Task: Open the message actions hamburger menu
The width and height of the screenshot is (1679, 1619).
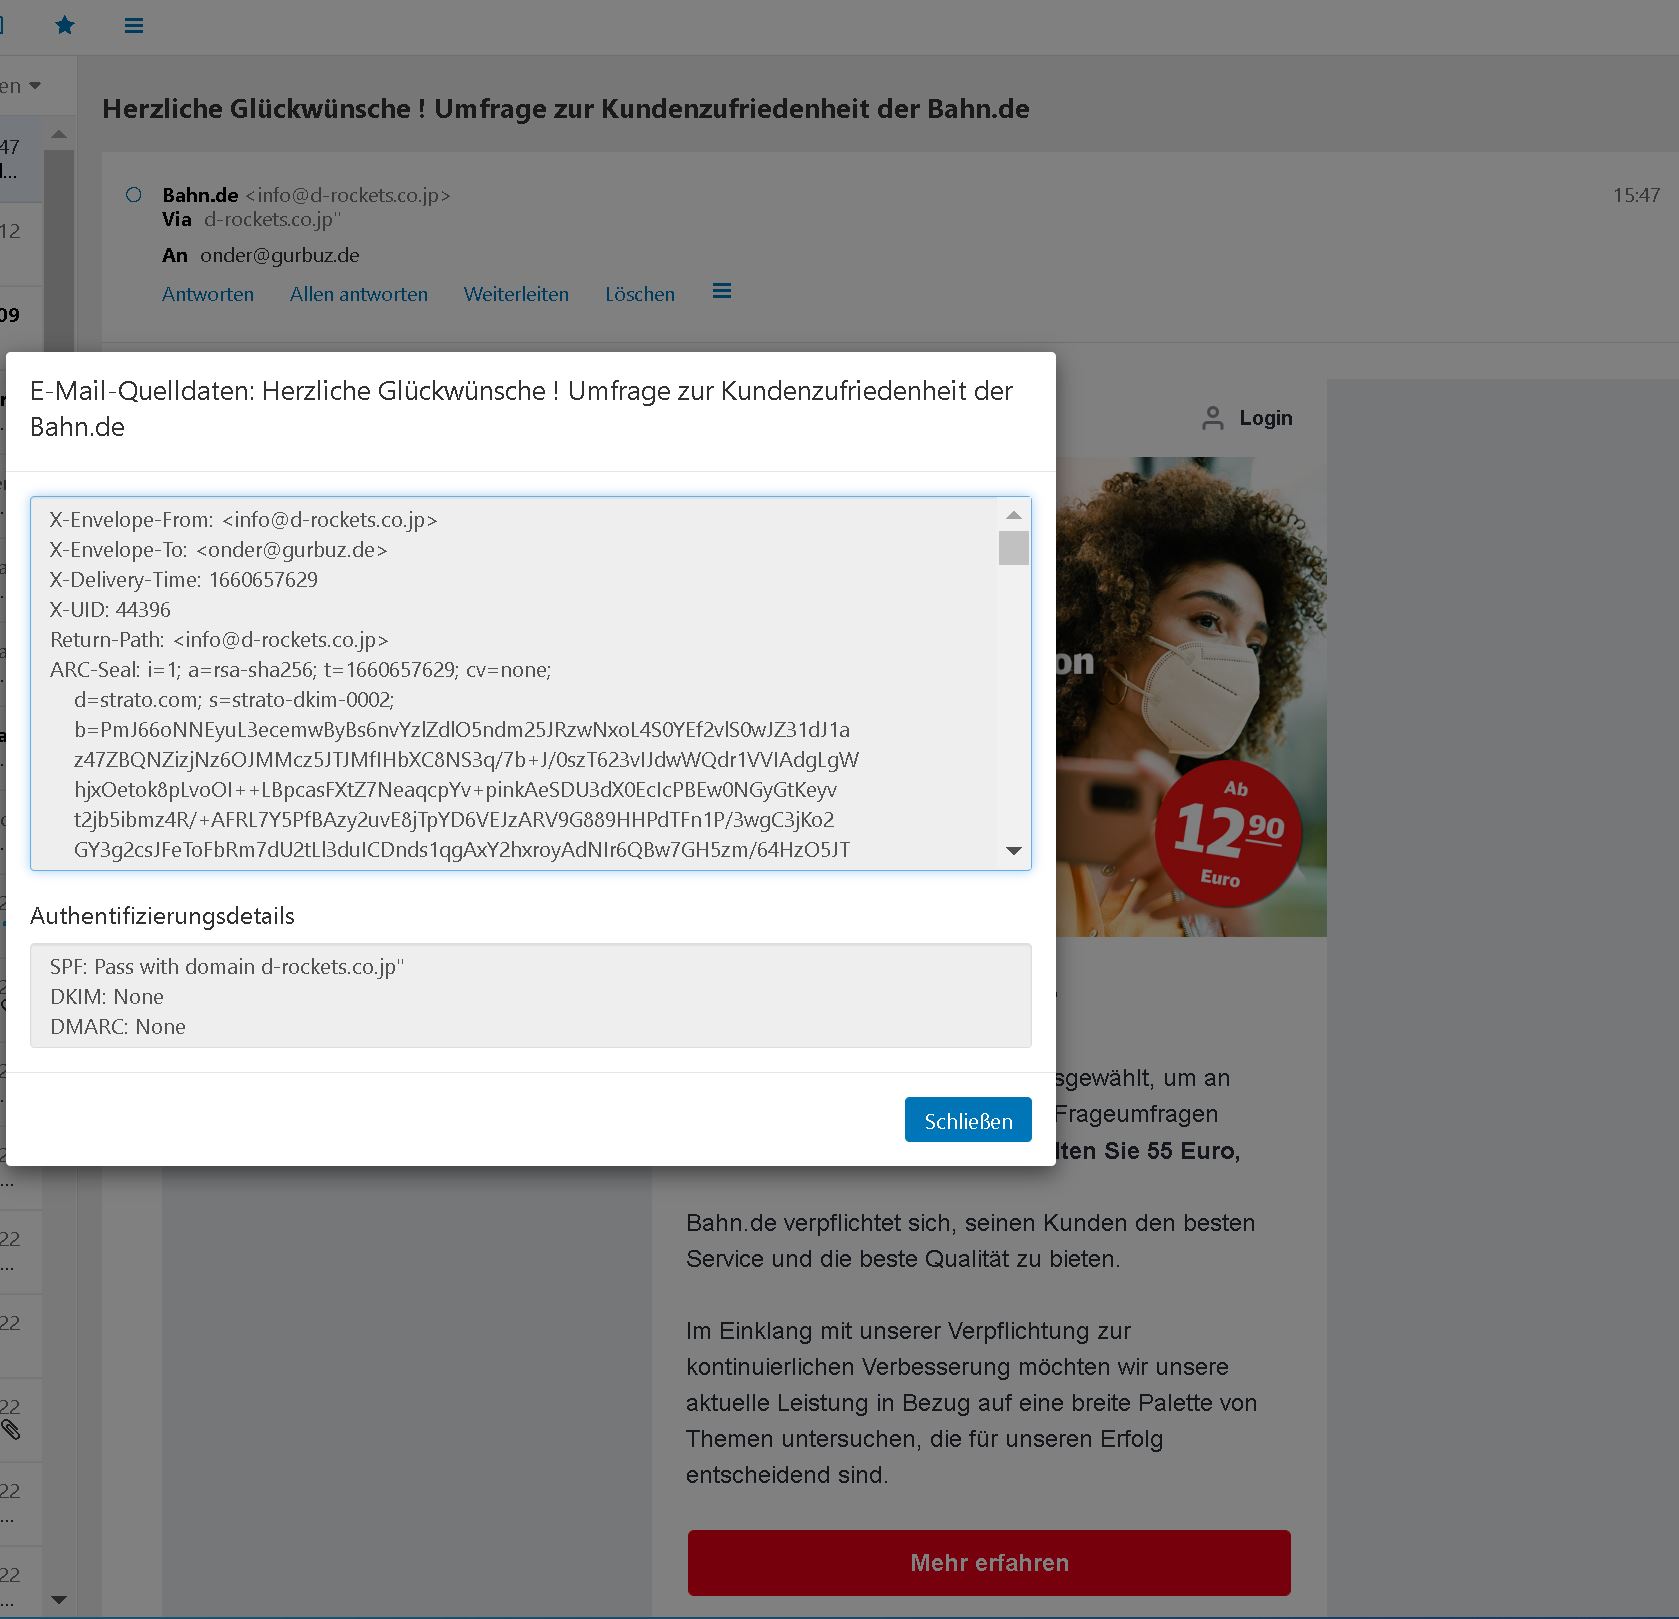Action: pos(722,291)
